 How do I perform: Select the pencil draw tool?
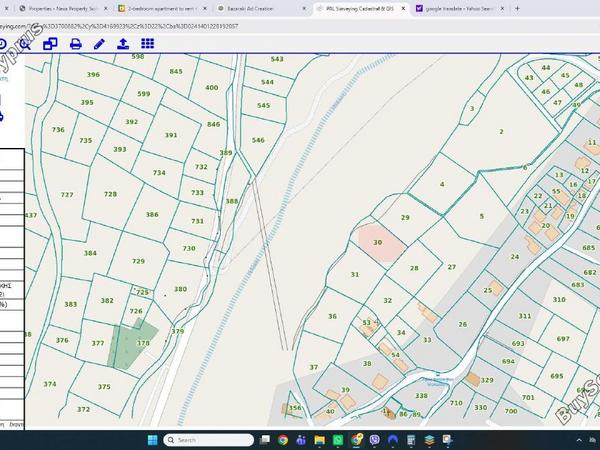pos(99,44)
